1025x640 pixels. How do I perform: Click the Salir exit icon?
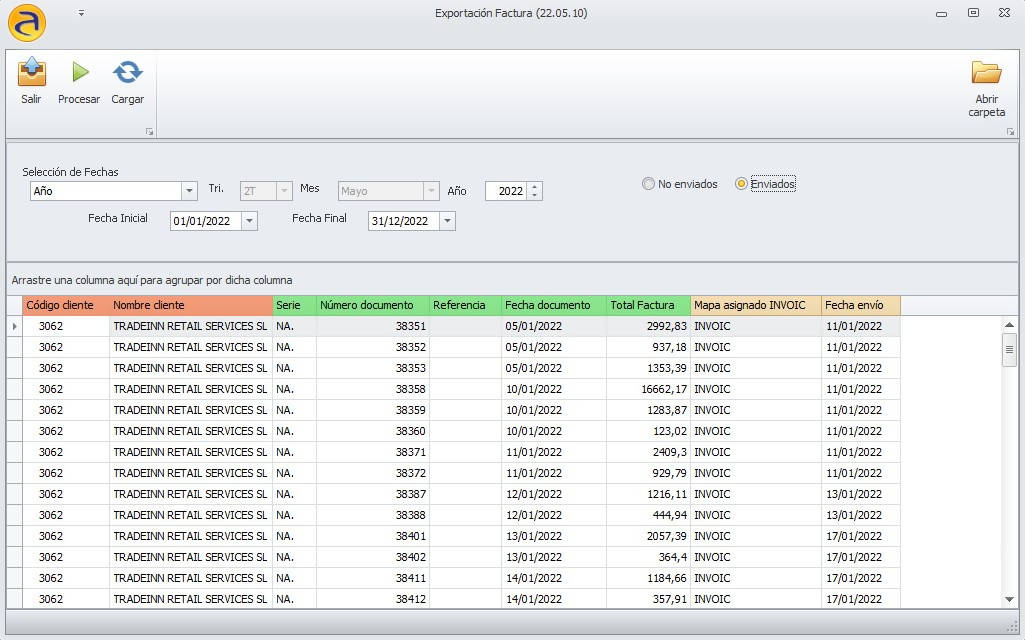[x=32, y=73]
